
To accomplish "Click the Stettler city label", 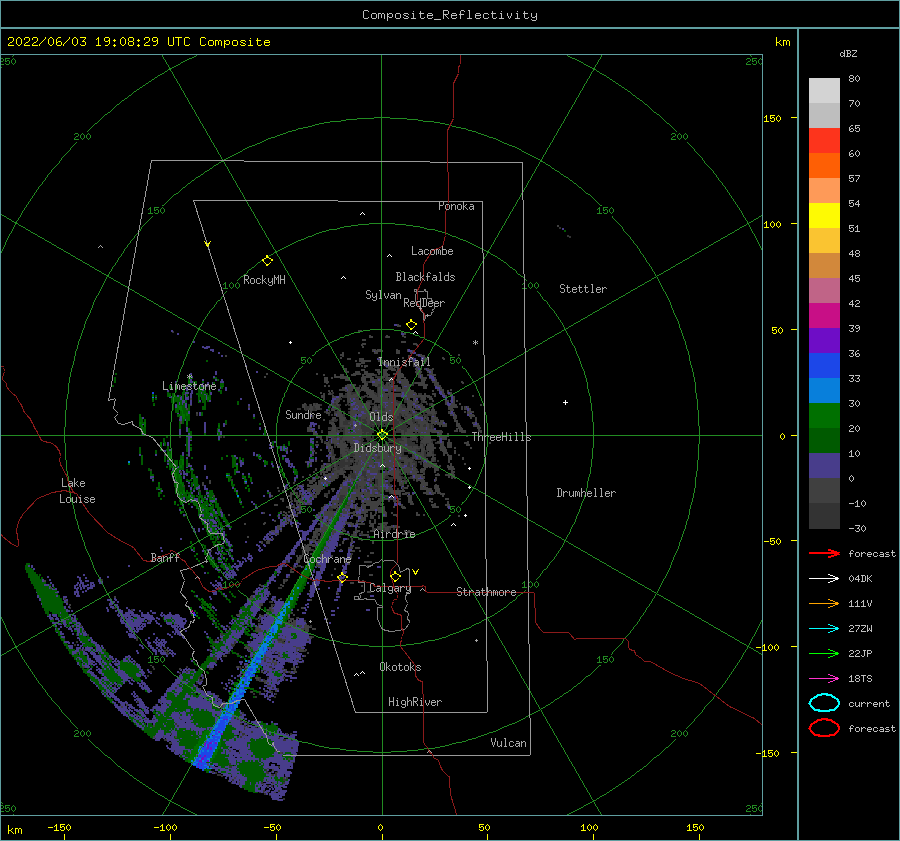I will [x=583, y=289].
